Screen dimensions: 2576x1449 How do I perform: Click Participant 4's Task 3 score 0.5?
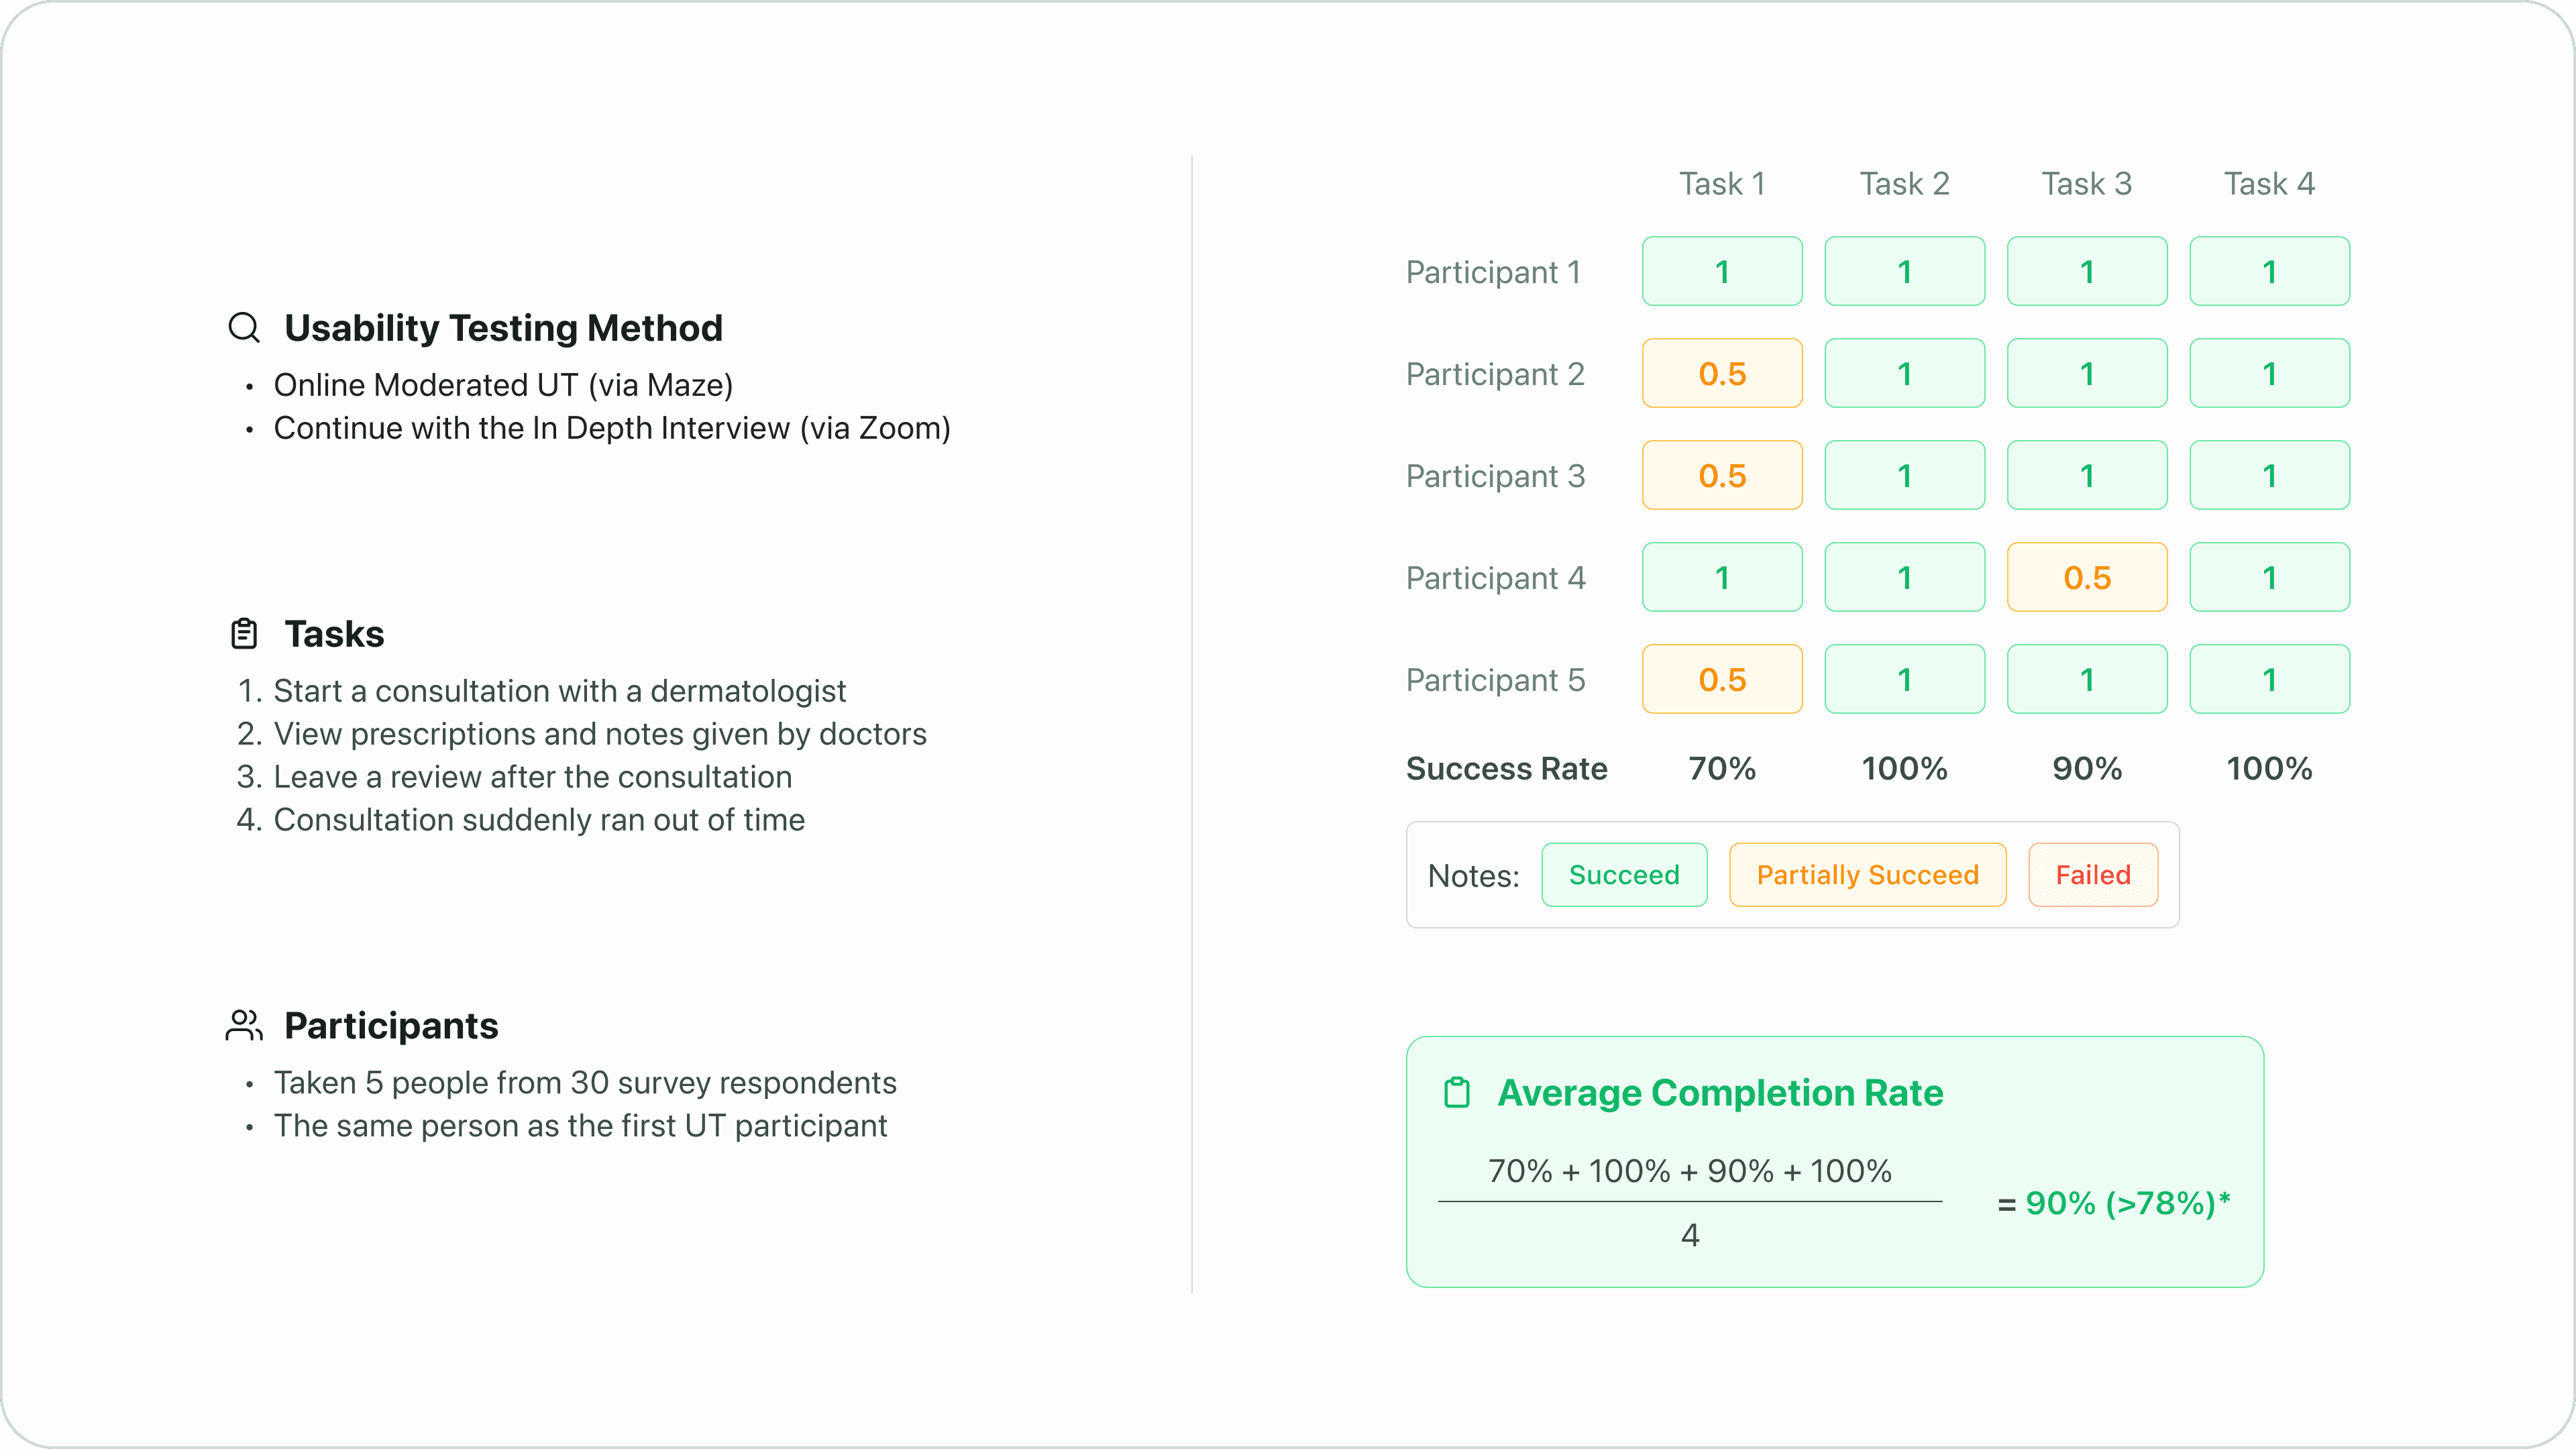pos(2087,577)
